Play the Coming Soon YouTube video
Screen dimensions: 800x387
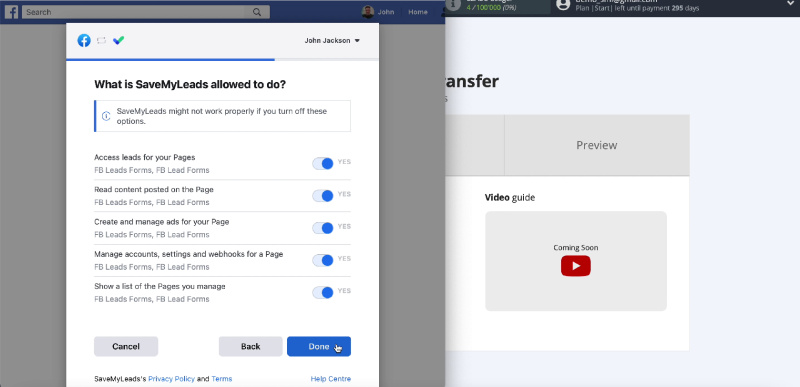pyautogui.click(x=576, y=266)
